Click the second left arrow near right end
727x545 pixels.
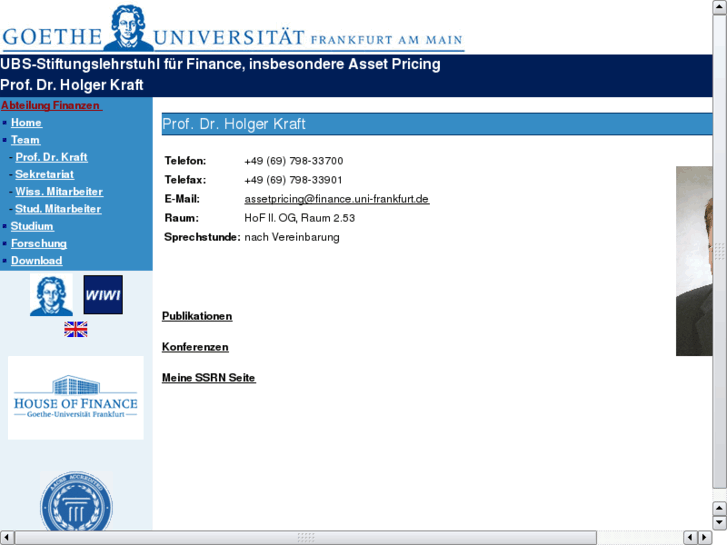(x=691, y=538)
